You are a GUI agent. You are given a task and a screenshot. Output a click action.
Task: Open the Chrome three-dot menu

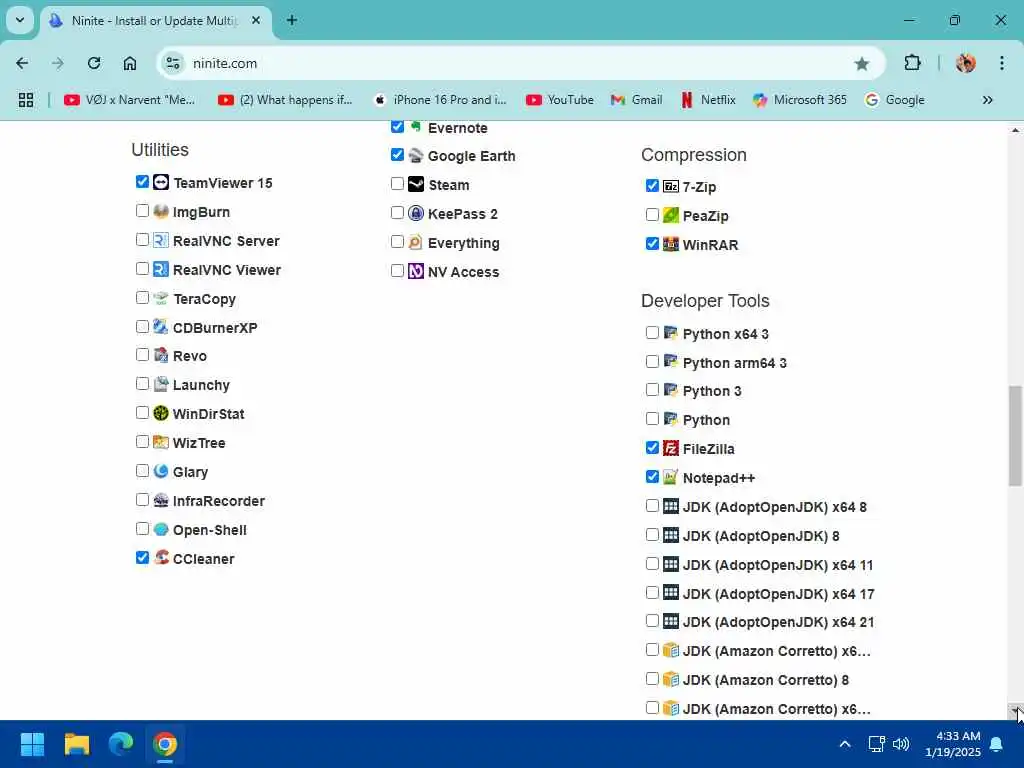[x=1002, y=63]
